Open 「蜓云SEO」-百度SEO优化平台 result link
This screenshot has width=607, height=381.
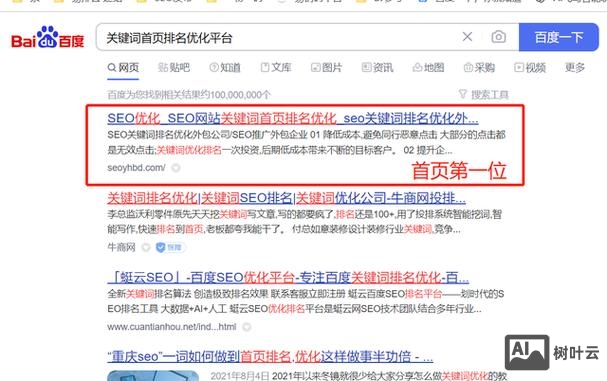[288, 278]
